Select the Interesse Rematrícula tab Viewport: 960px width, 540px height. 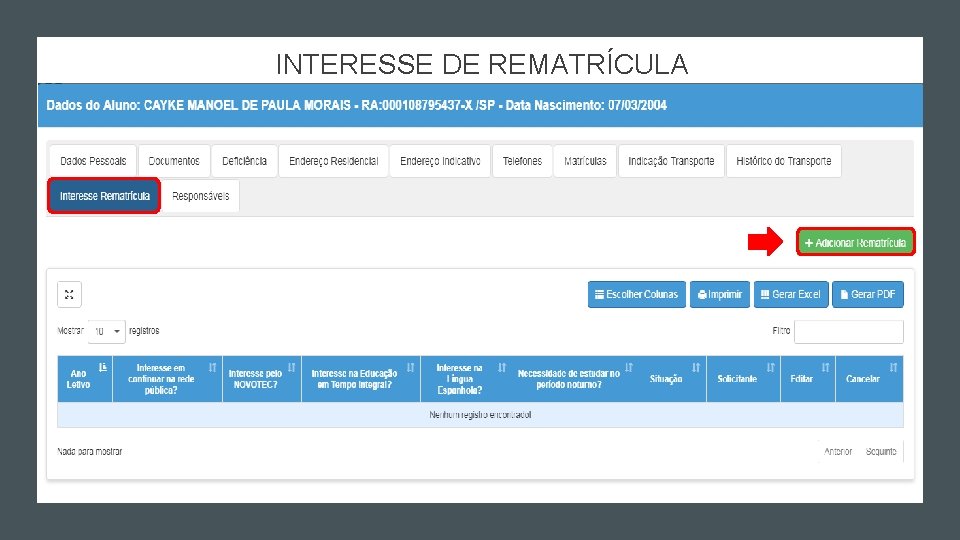click(104, 196)
